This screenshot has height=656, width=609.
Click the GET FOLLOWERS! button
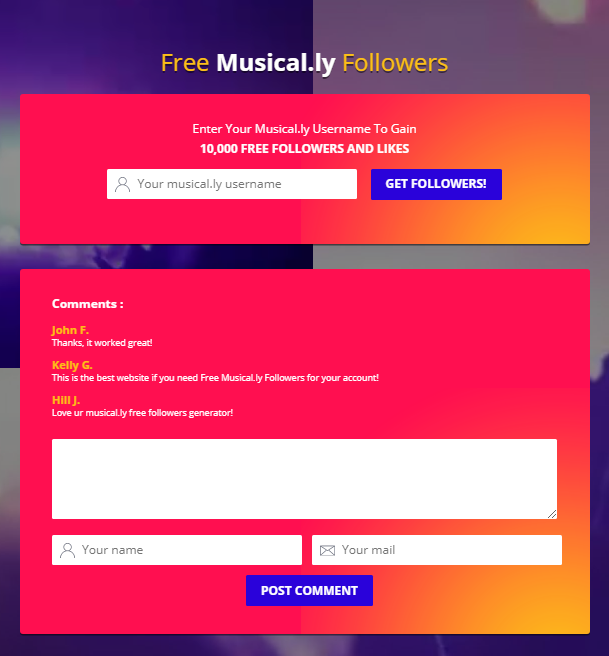436,184
